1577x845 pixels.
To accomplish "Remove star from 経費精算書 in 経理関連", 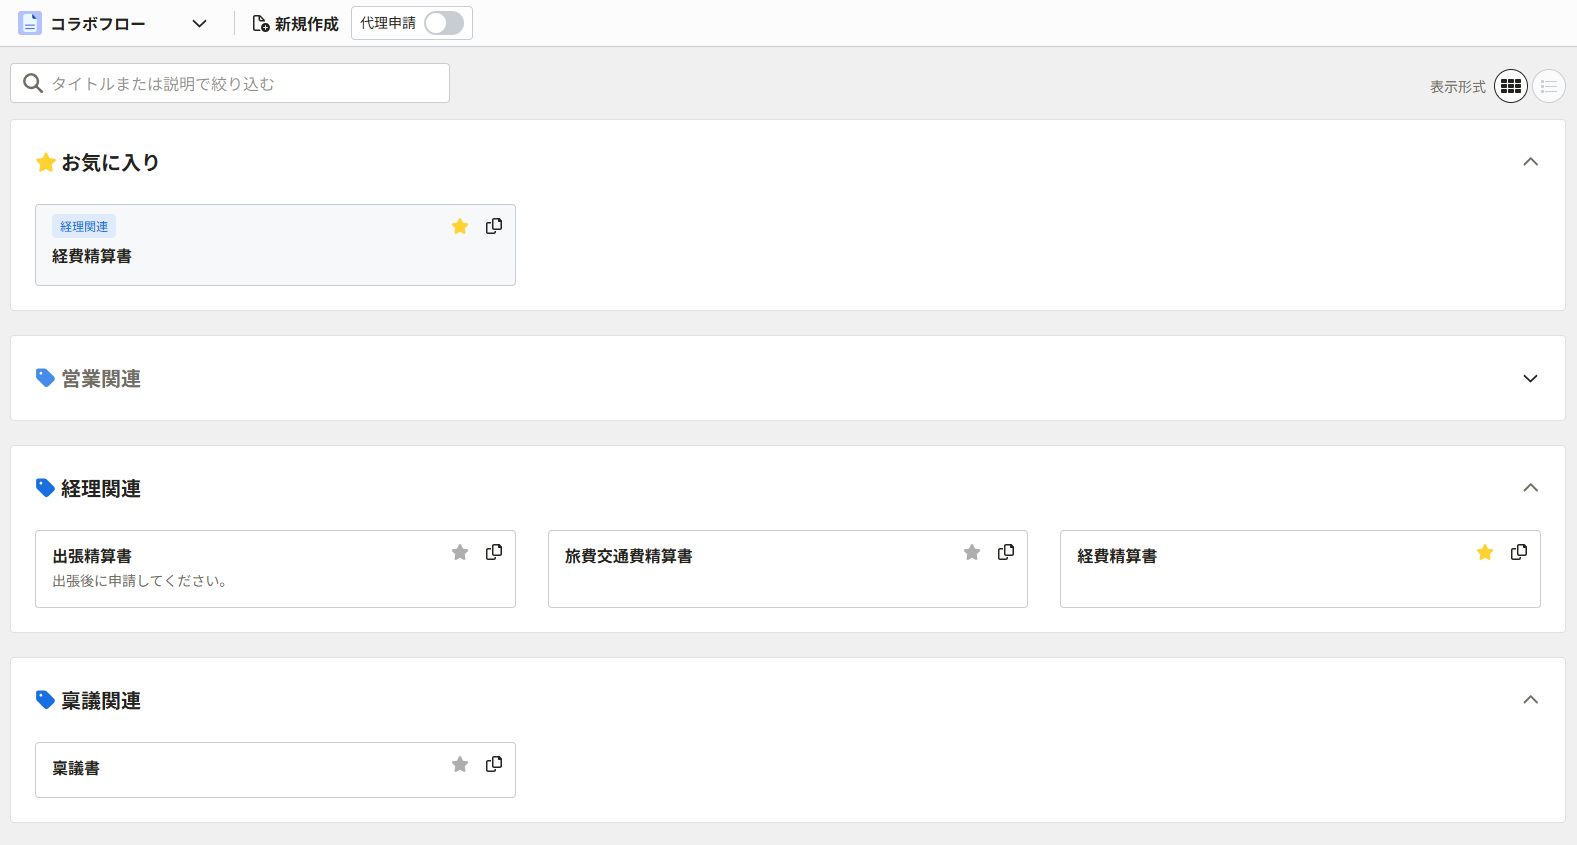I will (1485, 552).
